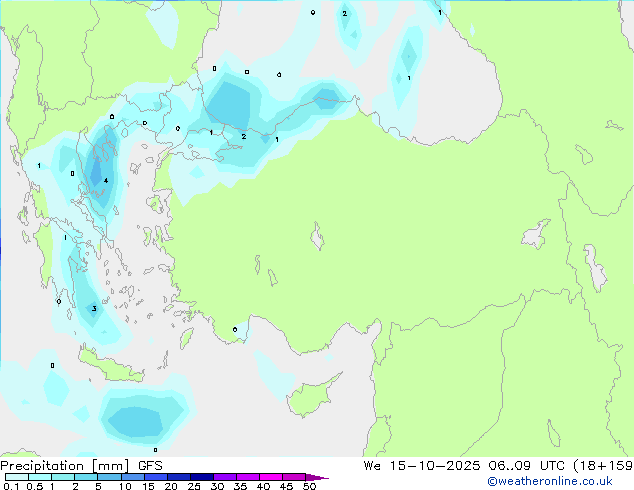This screenshot has height=490, width=634.
Task: Click the '50' legend label
Action: [309, 486]
